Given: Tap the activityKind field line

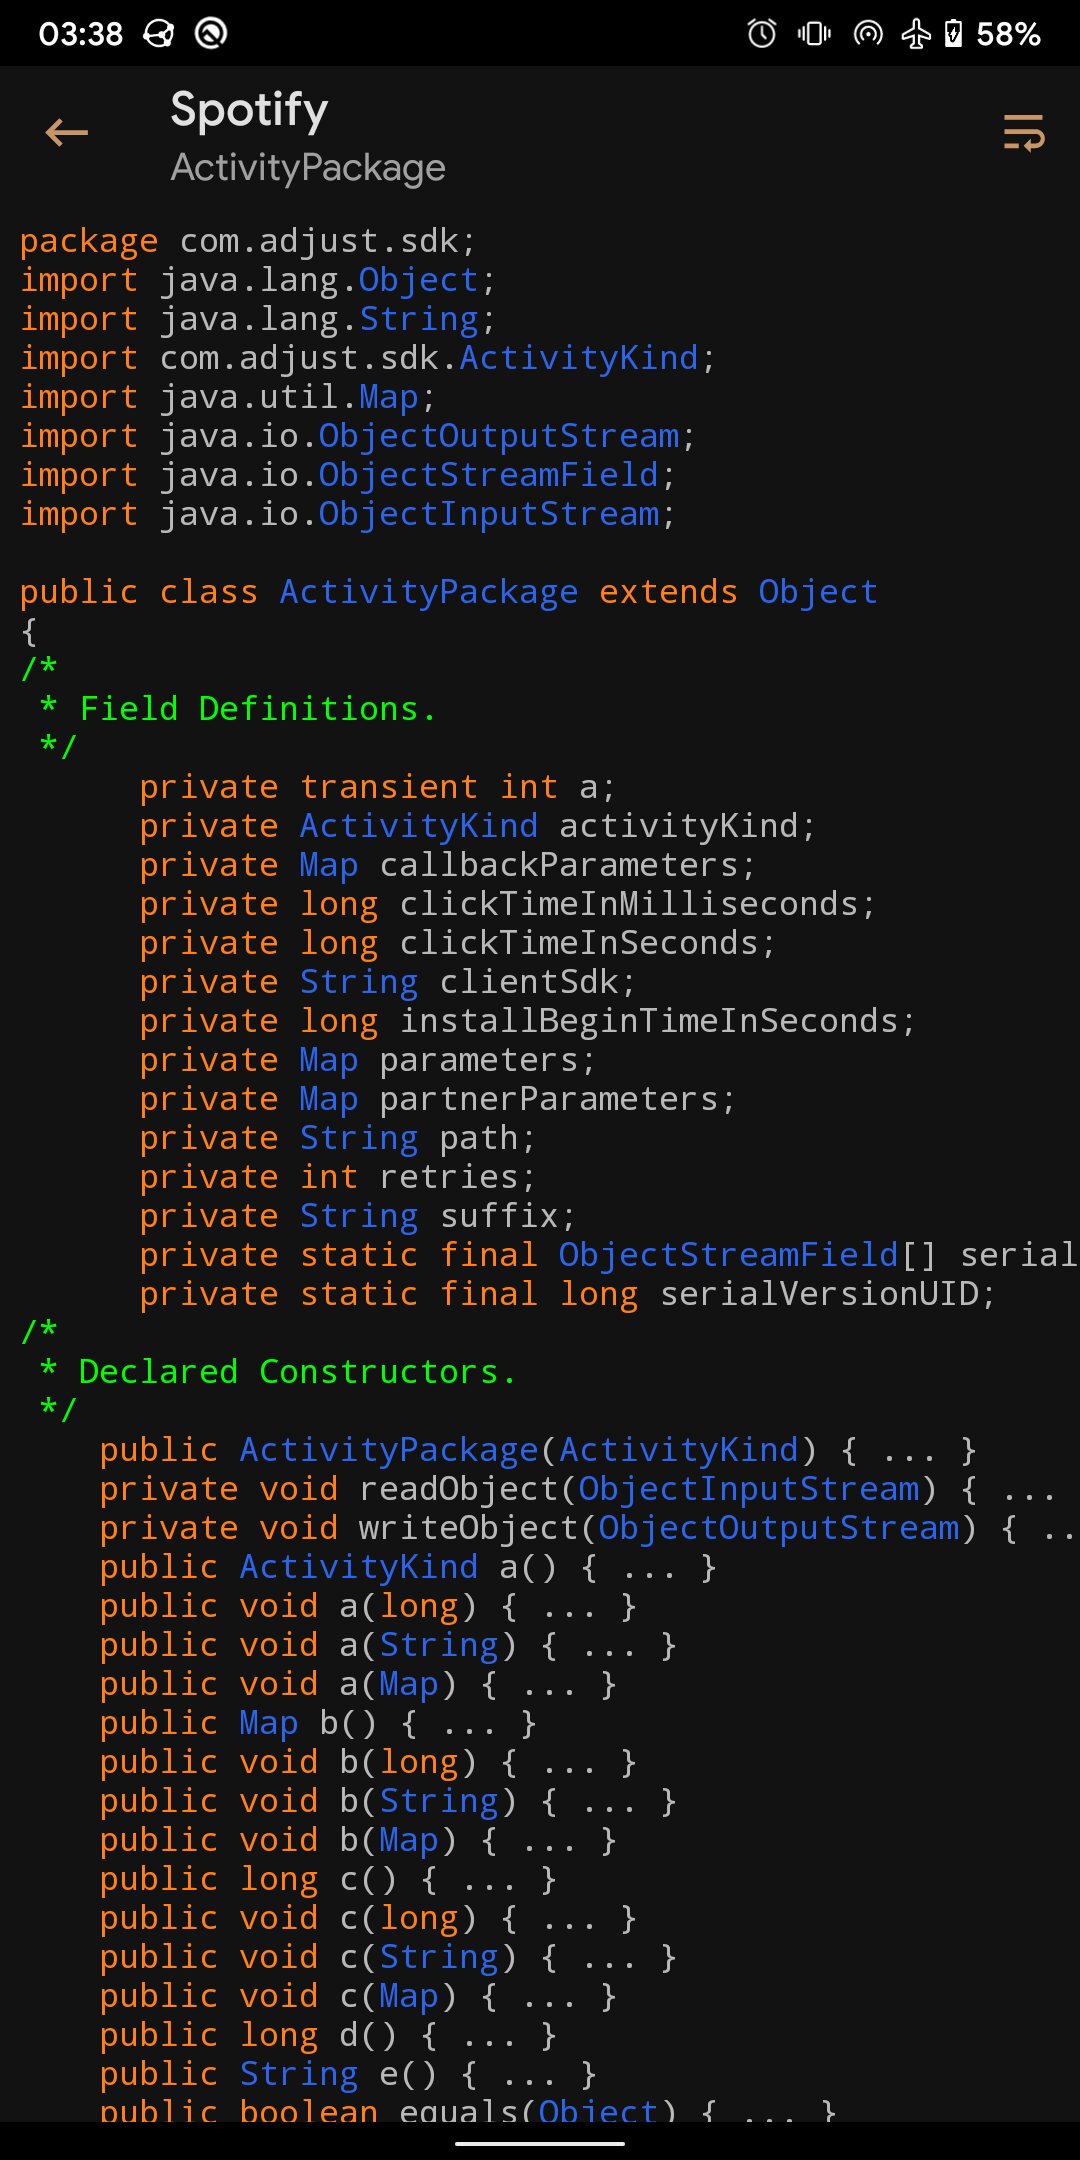Looking at the screenshot, I should coord(478,826).
